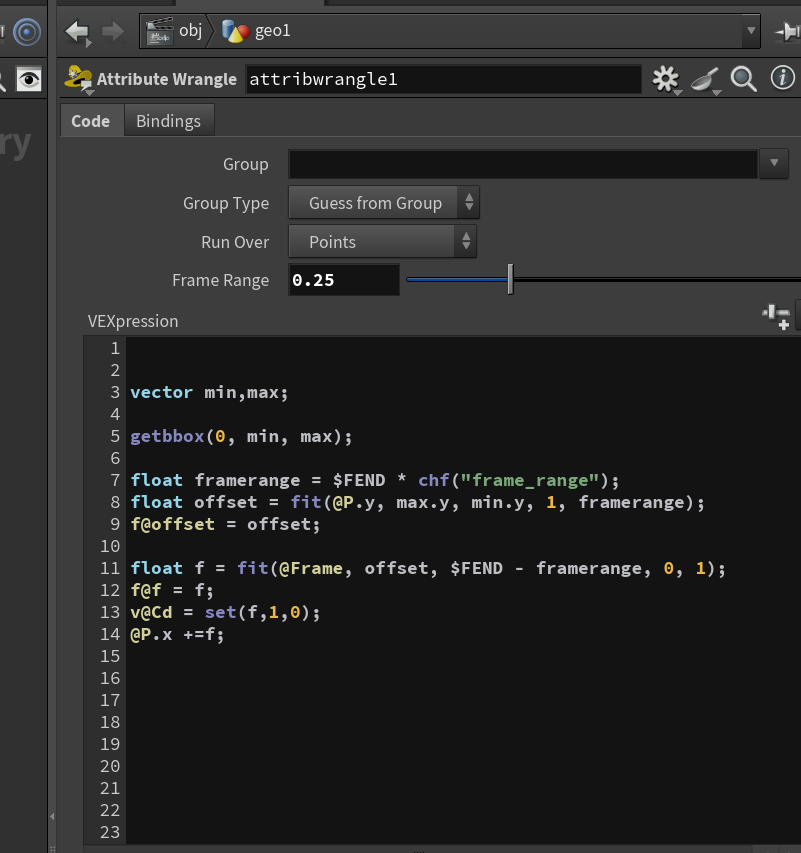The height and width of the screenshot is (853, 801).
Task: Open the Run Over Points dropdown
Action: click(x=383, y=242)
